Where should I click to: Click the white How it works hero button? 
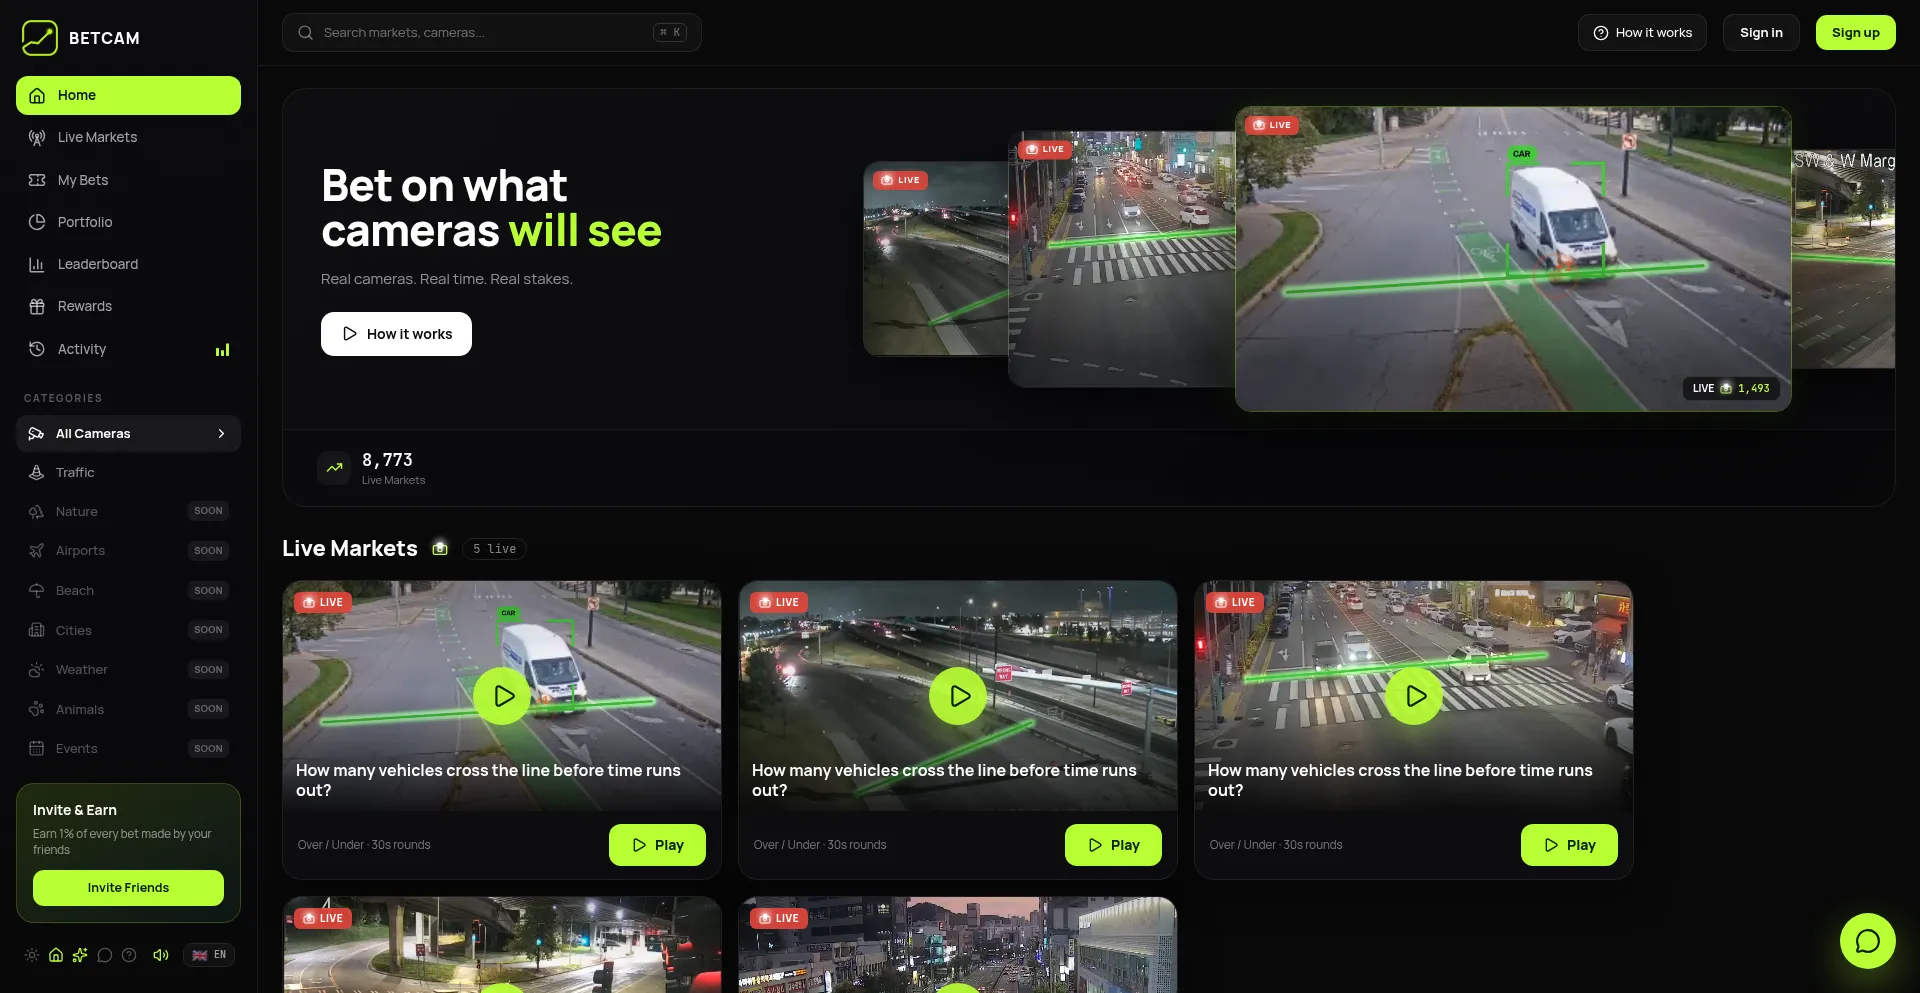396,334
